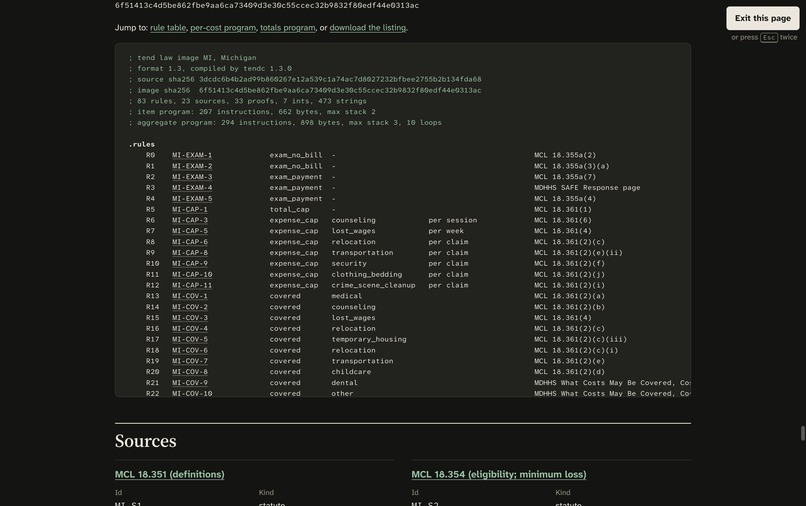This screenshot has height=506, width=806.
Task: Open rule MI-COV-4 link
Action: coord(190,329)
